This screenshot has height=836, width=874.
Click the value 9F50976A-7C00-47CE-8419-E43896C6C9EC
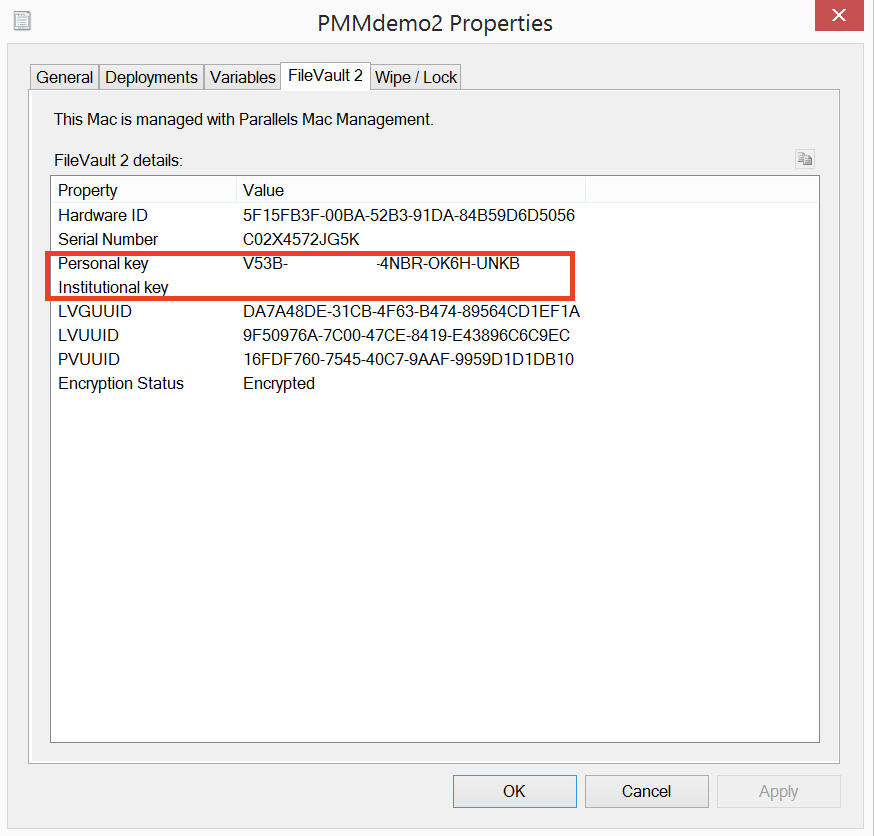pos(406,335)
